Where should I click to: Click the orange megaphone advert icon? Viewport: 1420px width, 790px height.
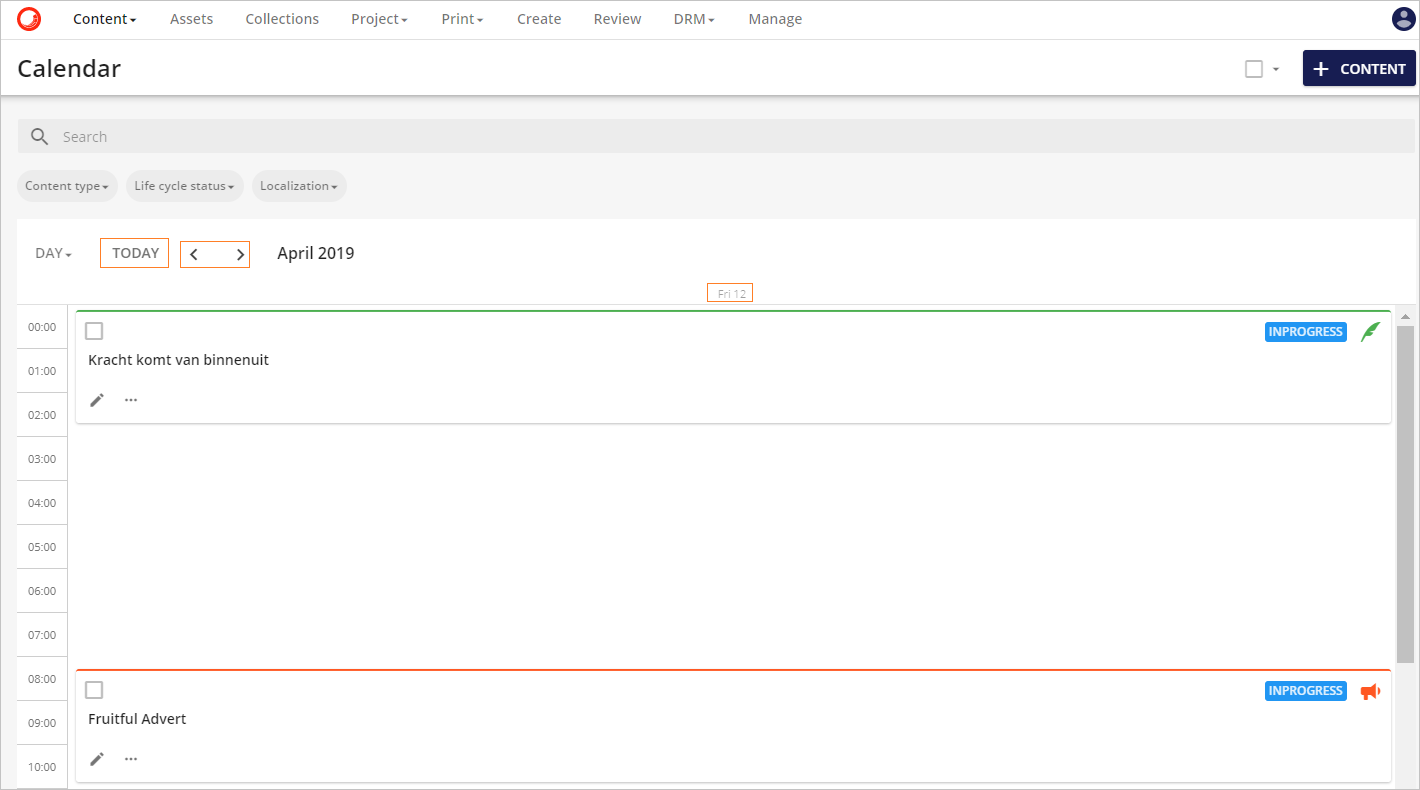coord(1370,690)
